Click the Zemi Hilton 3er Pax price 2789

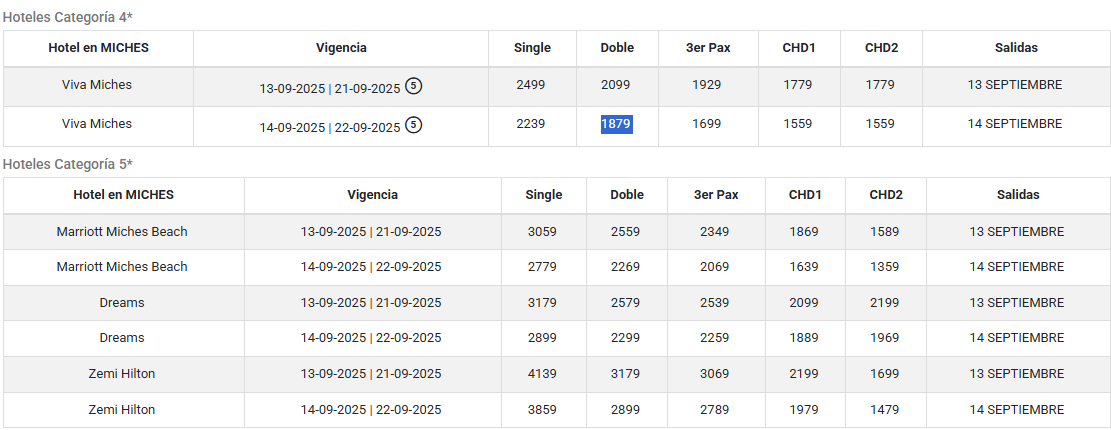point(714,409)
